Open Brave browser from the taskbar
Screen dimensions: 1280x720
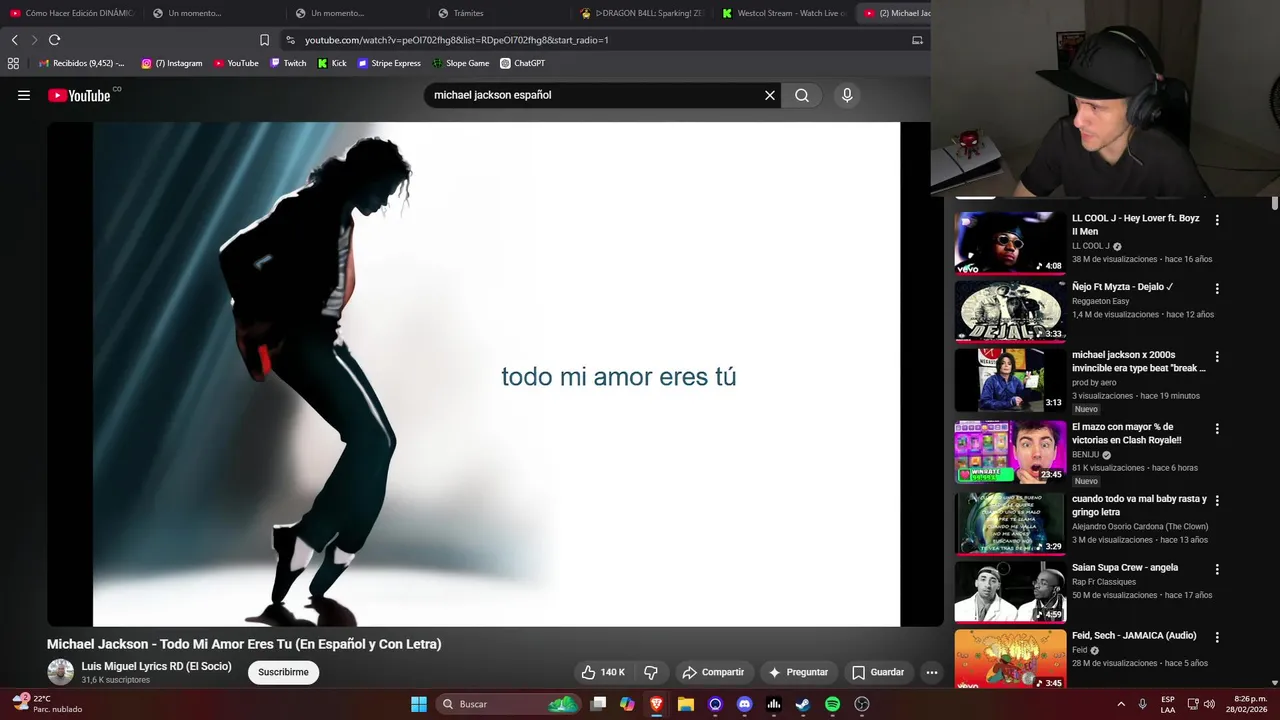(x=656, y=704)
